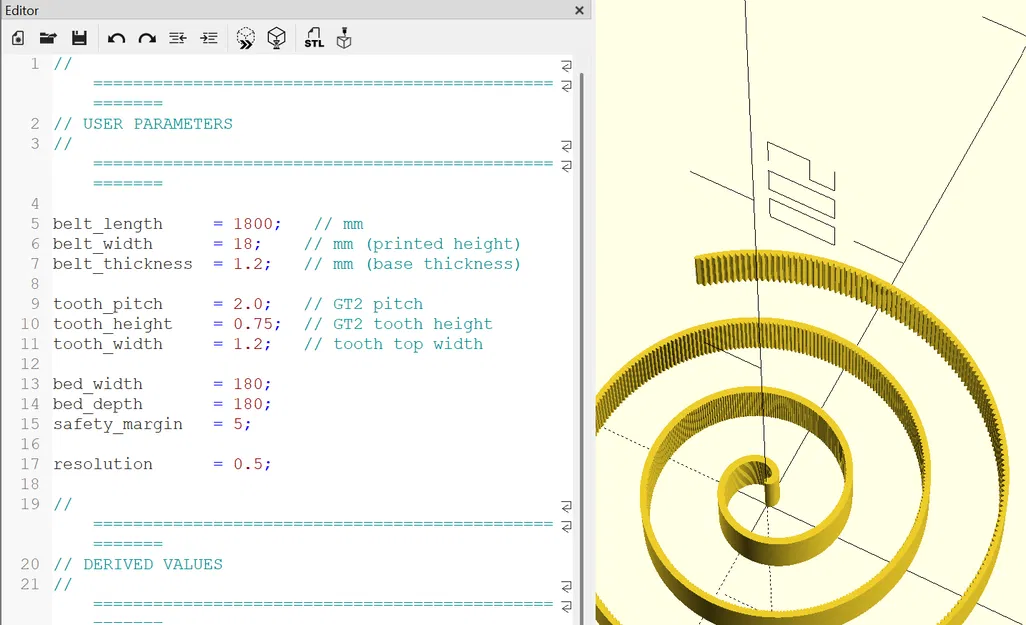Viewport: 1026px width, 625px height.
Task: Click the New file icon in Editor toolbar
Action: coord(18,38)
